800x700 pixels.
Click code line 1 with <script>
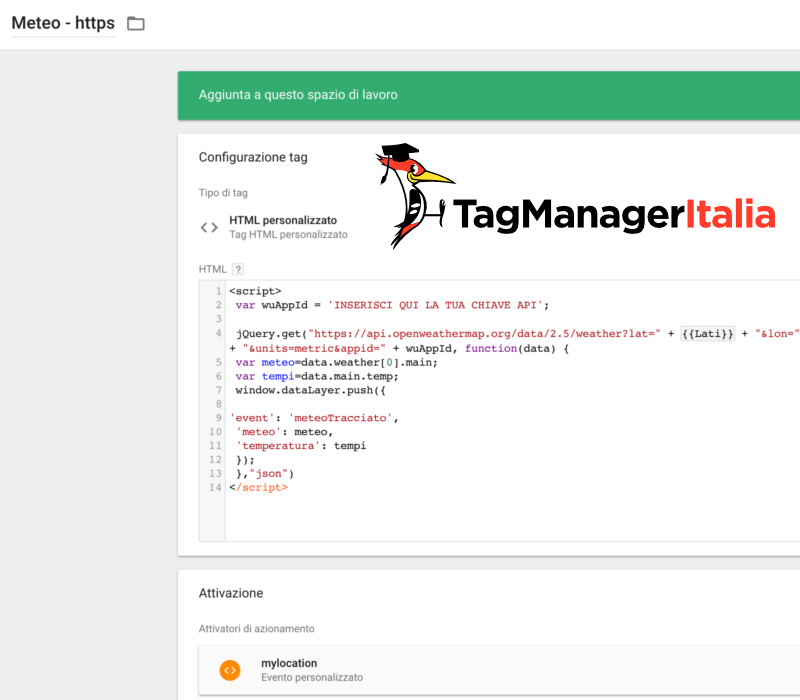click(255, 291)
